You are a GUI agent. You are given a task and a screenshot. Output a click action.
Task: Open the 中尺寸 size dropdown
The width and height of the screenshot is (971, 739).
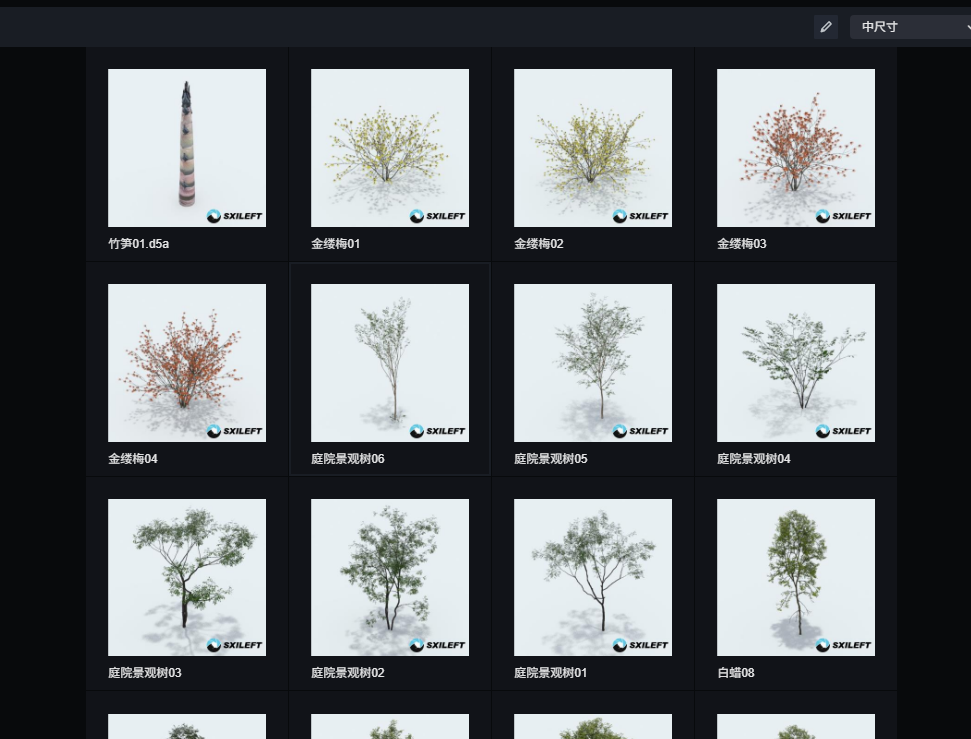click(x=910, y=27)
